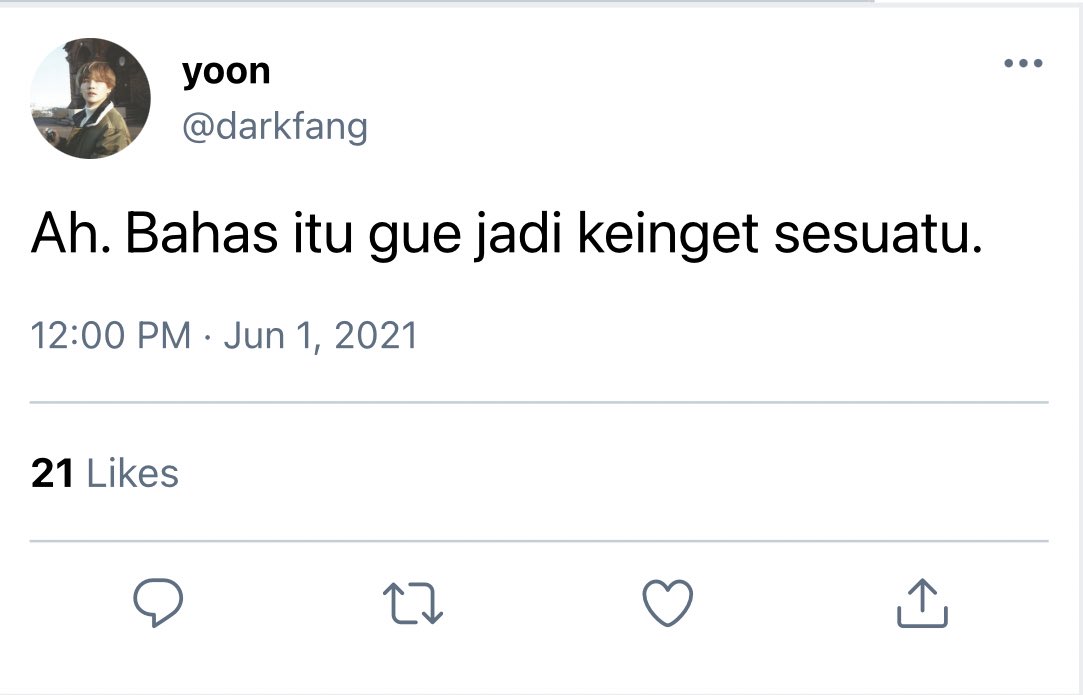Reply to yoon's tweet with the speech bubble icon
The width and height of the screenshot is (1083, 695).
(x=158, y=602)
